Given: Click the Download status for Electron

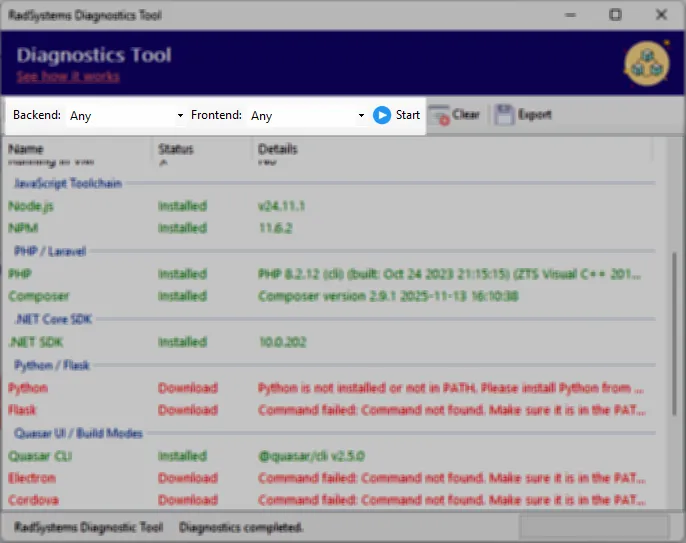Looking at the screenshot, I should tap(187, 478).
